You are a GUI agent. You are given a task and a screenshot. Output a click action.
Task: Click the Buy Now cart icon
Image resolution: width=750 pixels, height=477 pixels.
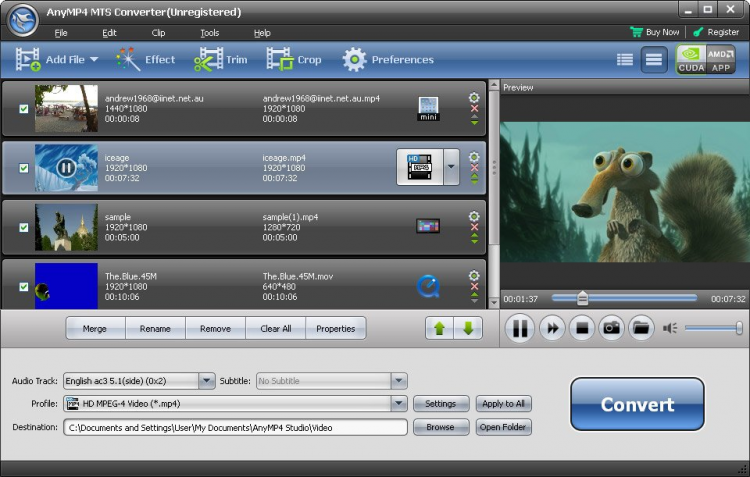pos(636,32)
